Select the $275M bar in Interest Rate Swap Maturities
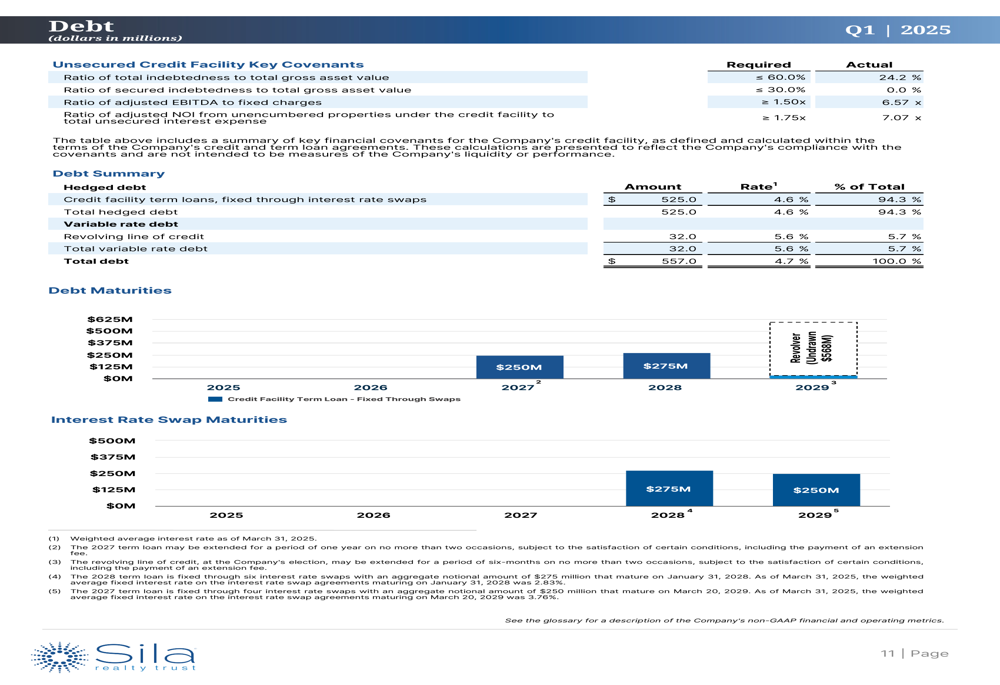The width and height of the screenshot is (1000, 685). 669,489
